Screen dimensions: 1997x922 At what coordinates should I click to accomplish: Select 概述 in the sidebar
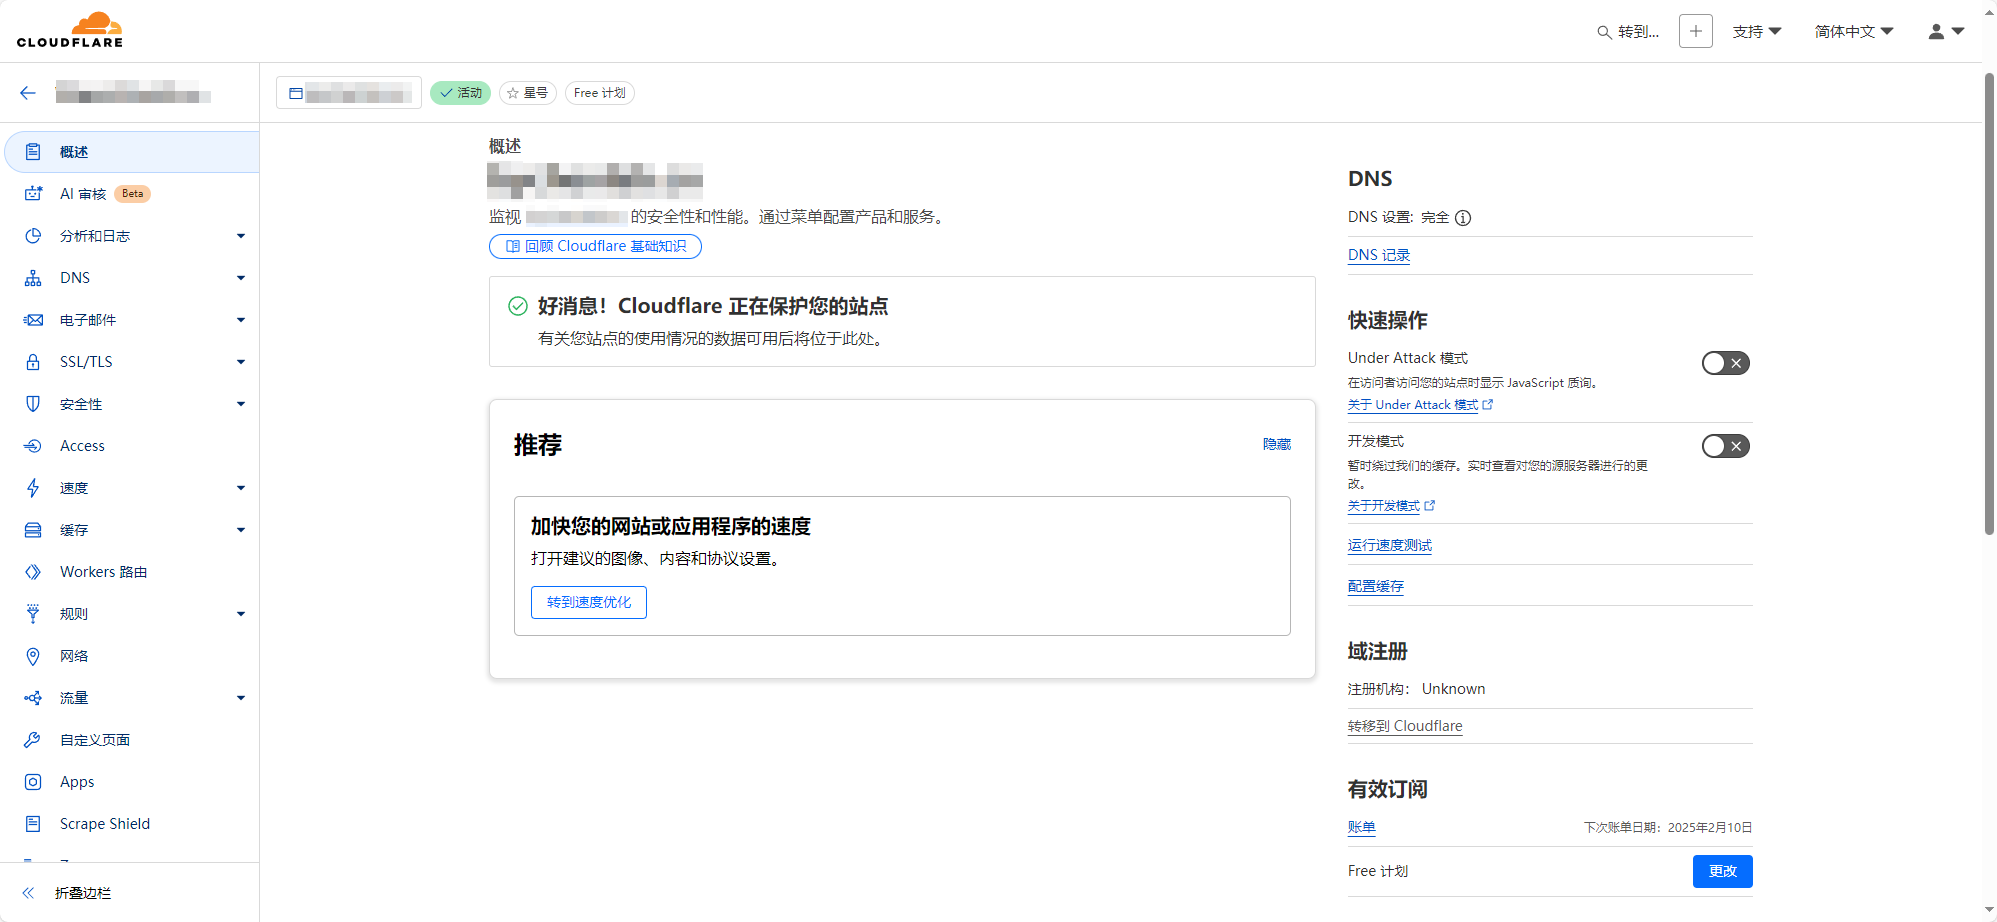pyautogui.click(x=132, y=152)
